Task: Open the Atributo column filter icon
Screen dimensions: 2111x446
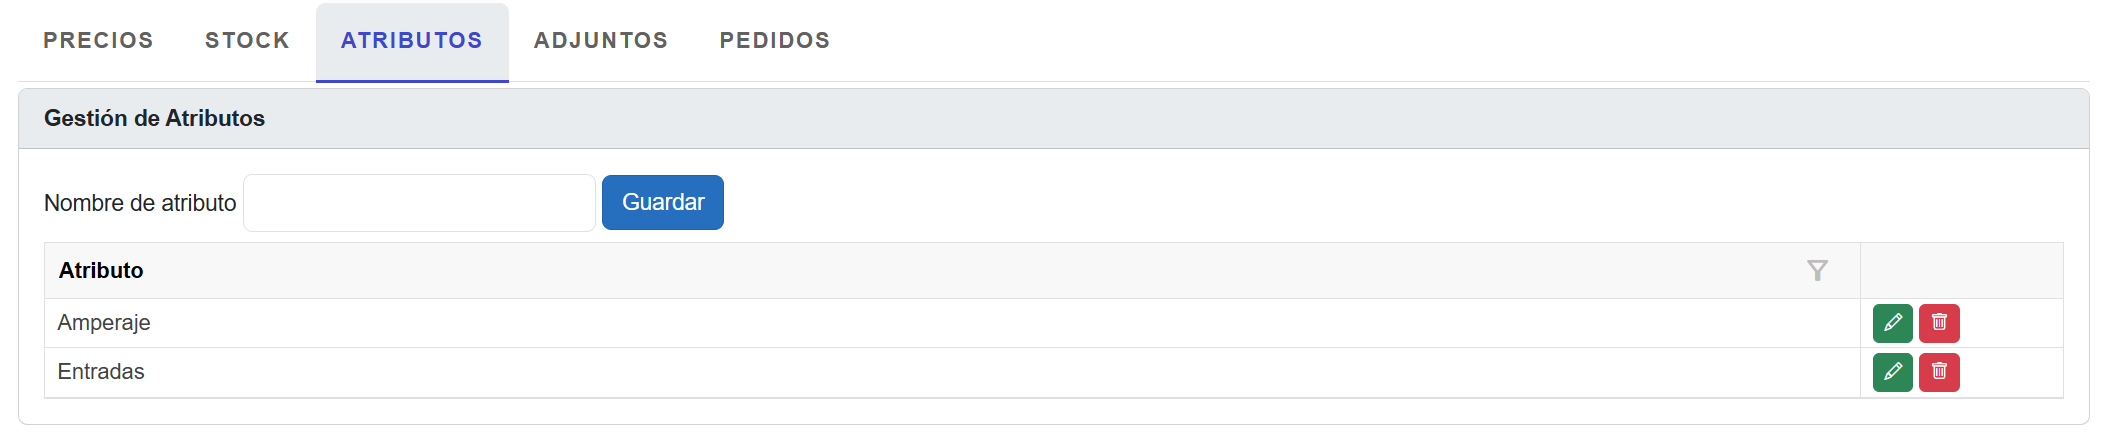Action: click(1817, 271)
